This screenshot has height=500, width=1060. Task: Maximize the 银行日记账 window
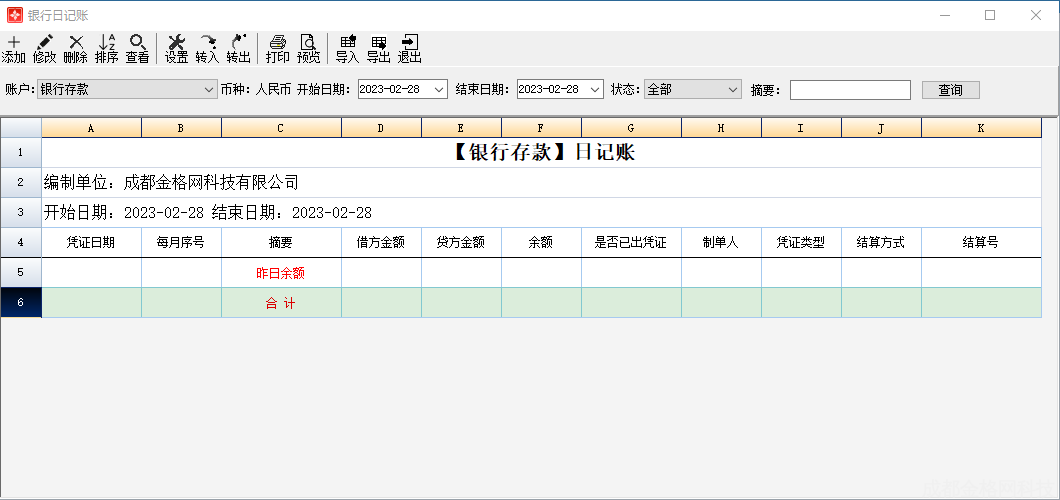click(990, 15)
